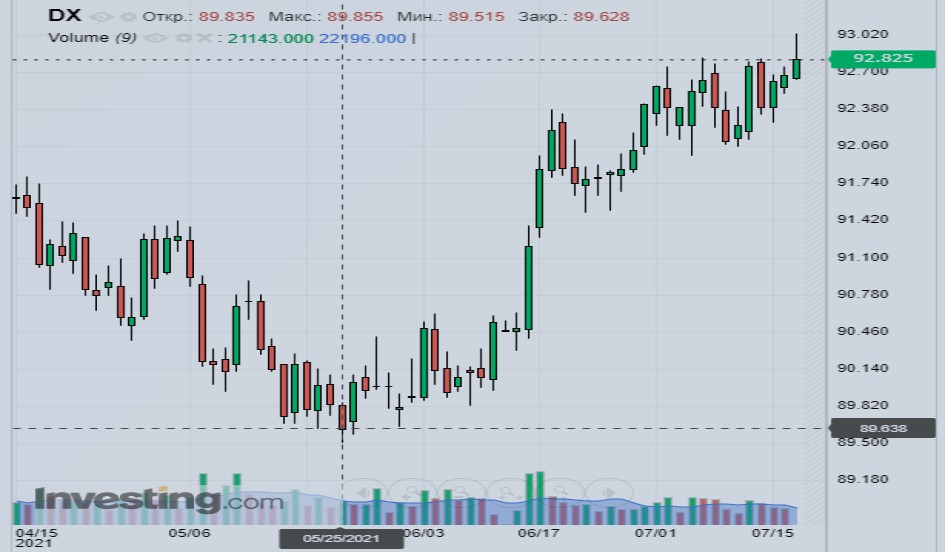The width and height of the screenshot is (945, 552).
Task: Open DX series settings gear icon
Action: (x=128, y=17)
